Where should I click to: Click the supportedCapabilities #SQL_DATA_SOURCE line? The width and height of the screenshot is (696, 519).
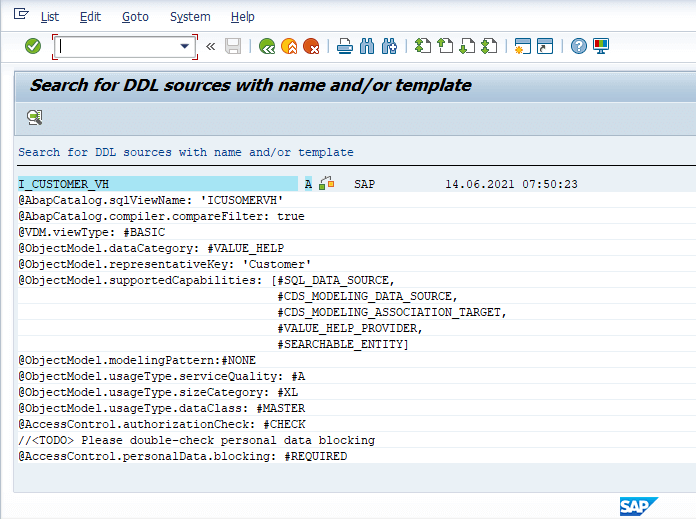206,280
